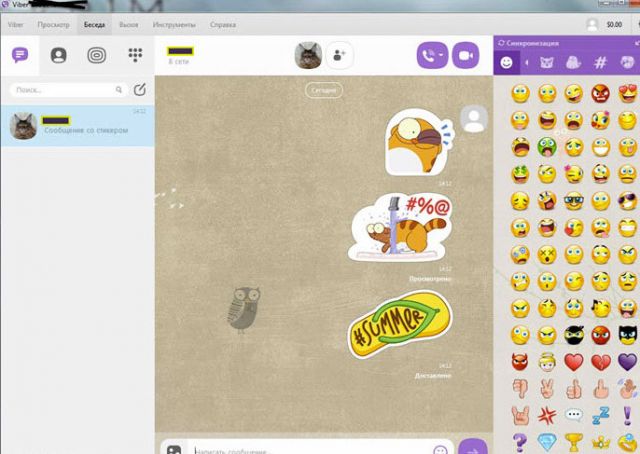Image resolution: width=640 pixels, height=454 pixels.
Task: Open the cat sticker pack tab
Action: [547, 62]
